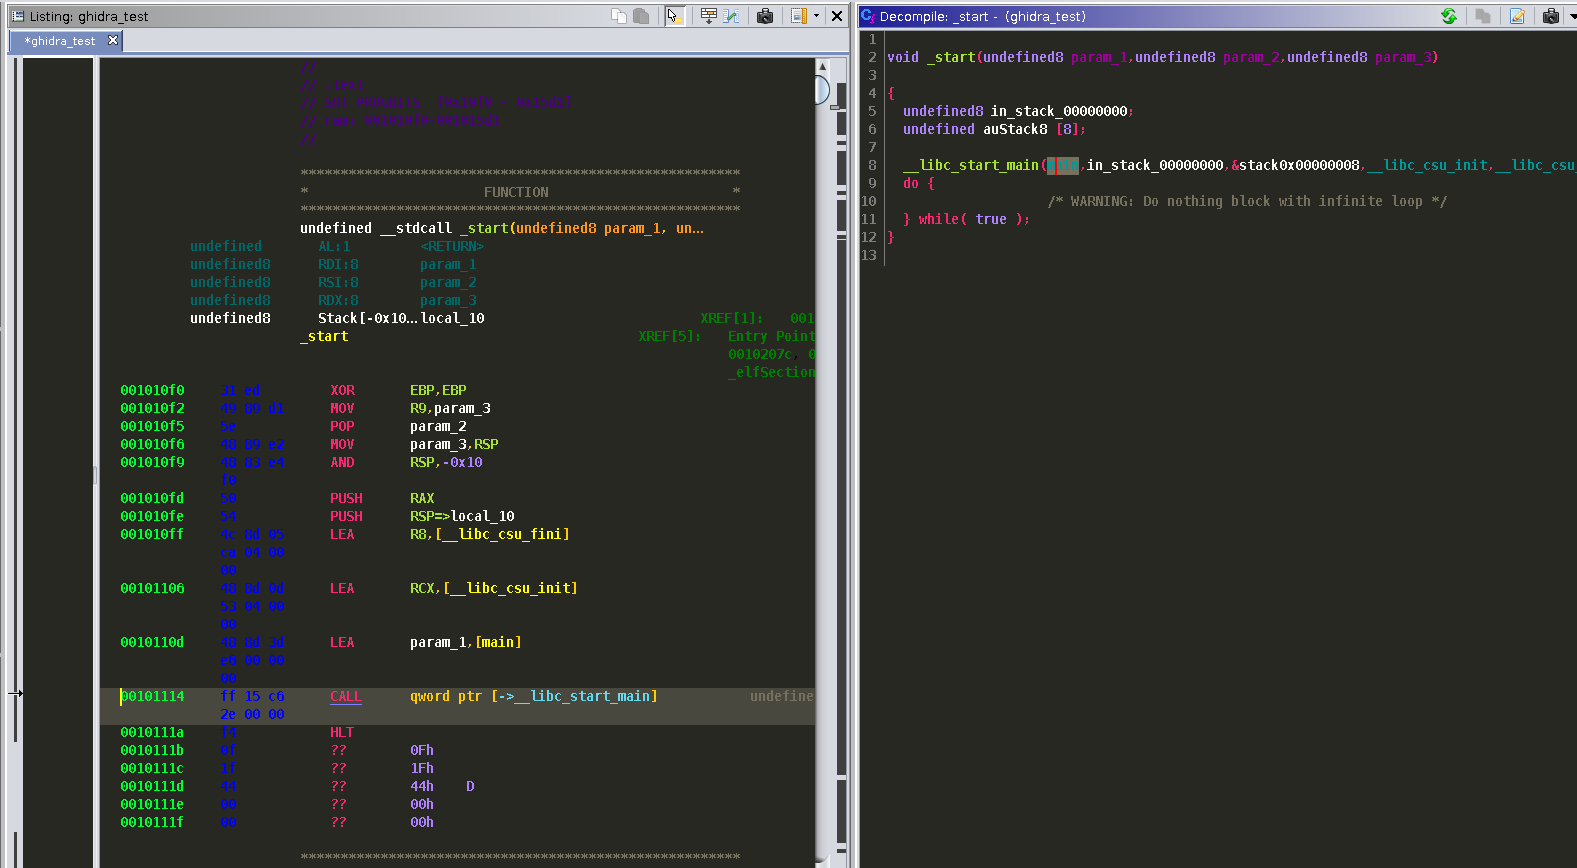Open Decompile export pencil note icon
1577x868 pixels.
pos(1517,16)
